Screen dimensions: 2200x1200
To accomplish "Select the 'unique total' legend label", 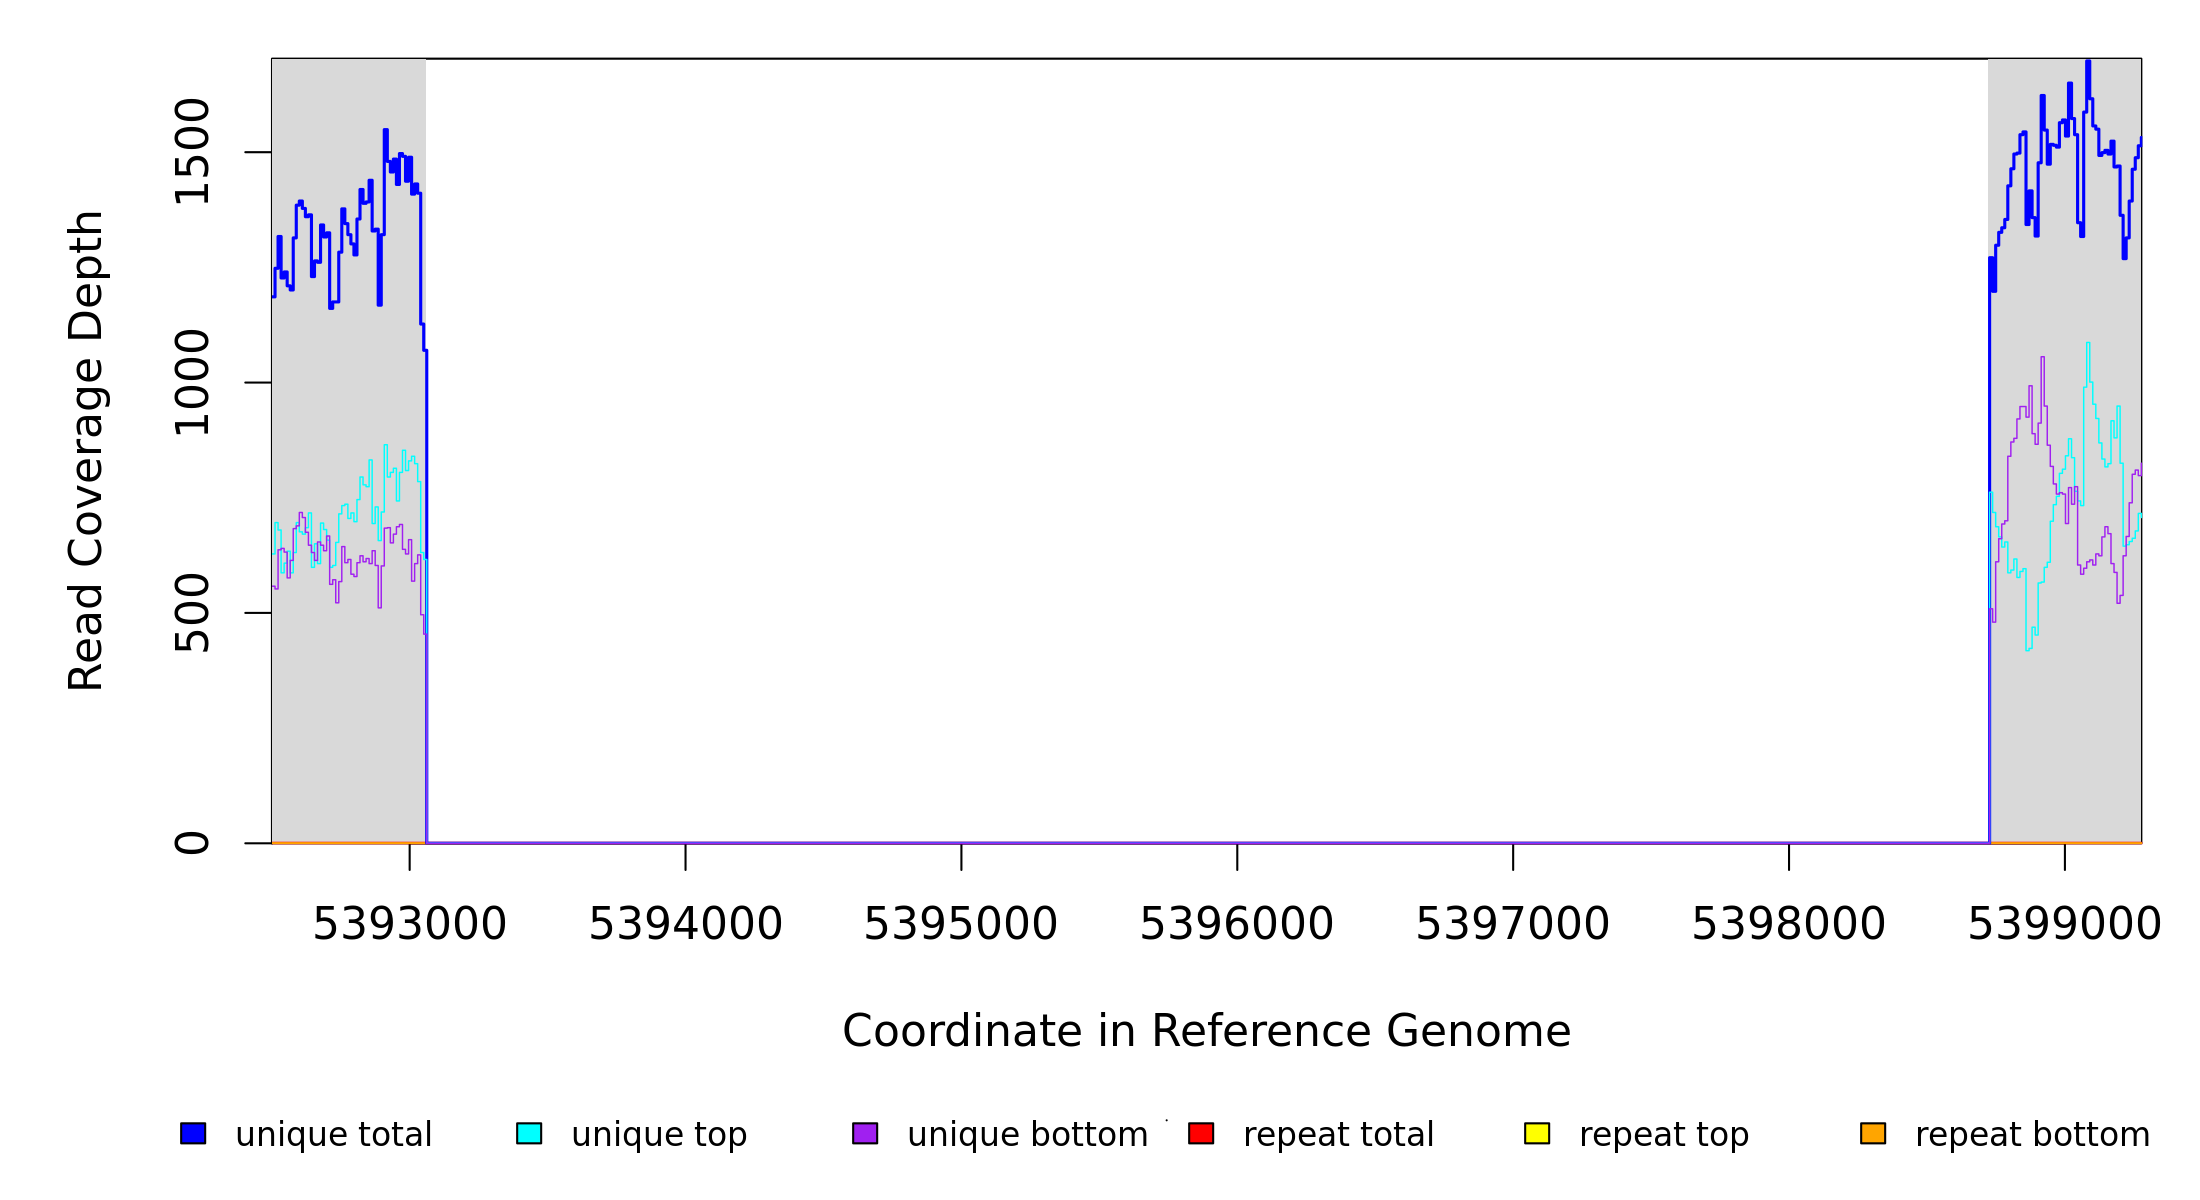I will pos(333,1135).
